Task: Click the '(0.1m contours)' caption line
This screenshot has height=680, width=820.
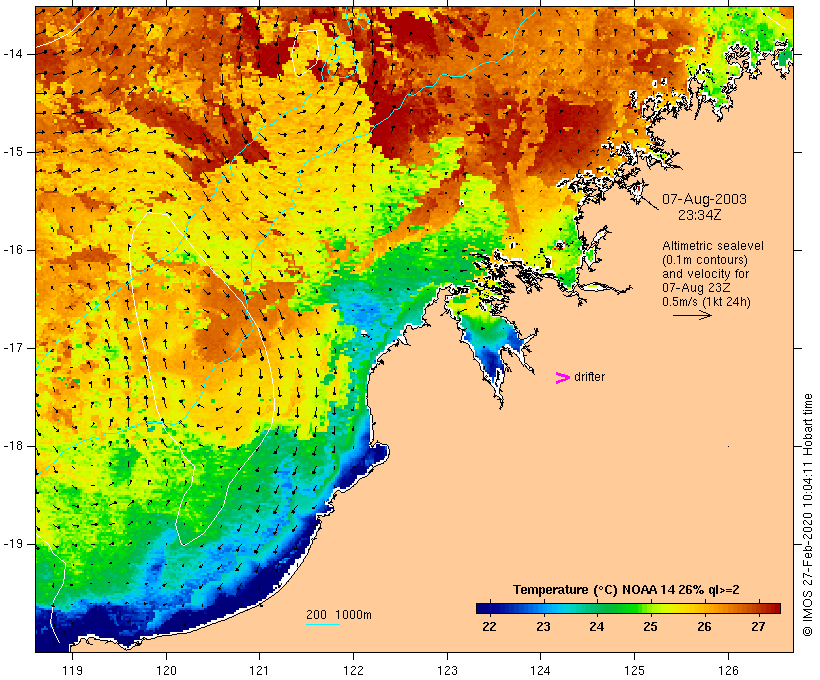Action: pos(704,260)
